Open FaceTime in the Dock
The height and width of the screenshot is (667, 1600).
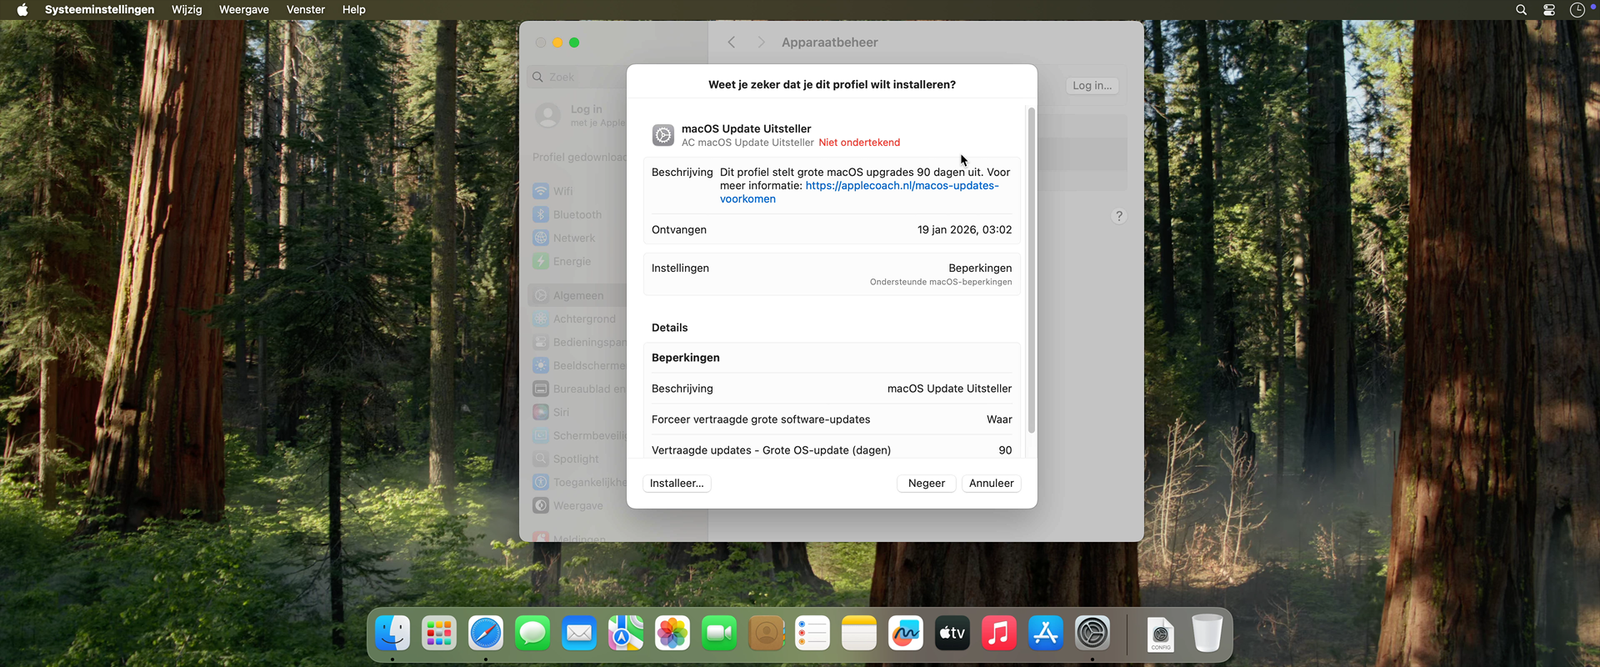click(719, 633)
